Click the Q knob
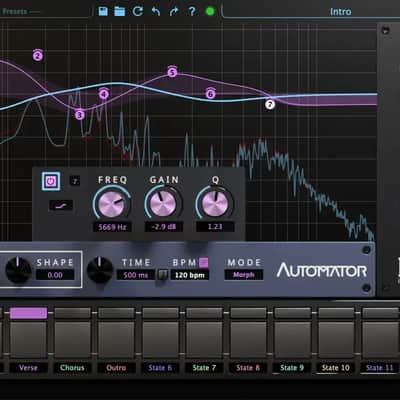Image resolution: width=400 pixels, height=400 pixels. click(215, 203)
